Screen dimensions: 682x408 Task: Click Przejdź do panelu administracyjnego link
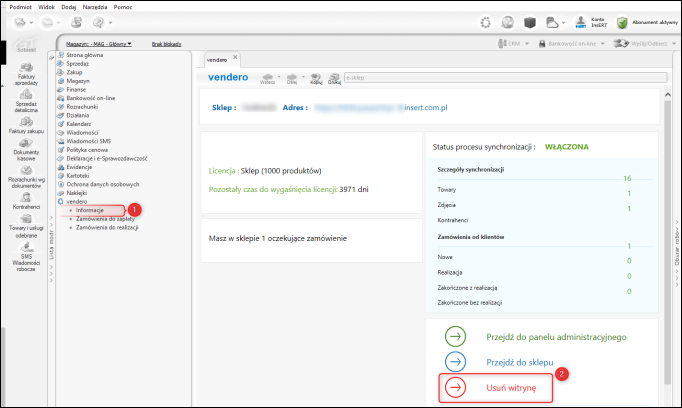pyautogui.click(x=556, y=337)
